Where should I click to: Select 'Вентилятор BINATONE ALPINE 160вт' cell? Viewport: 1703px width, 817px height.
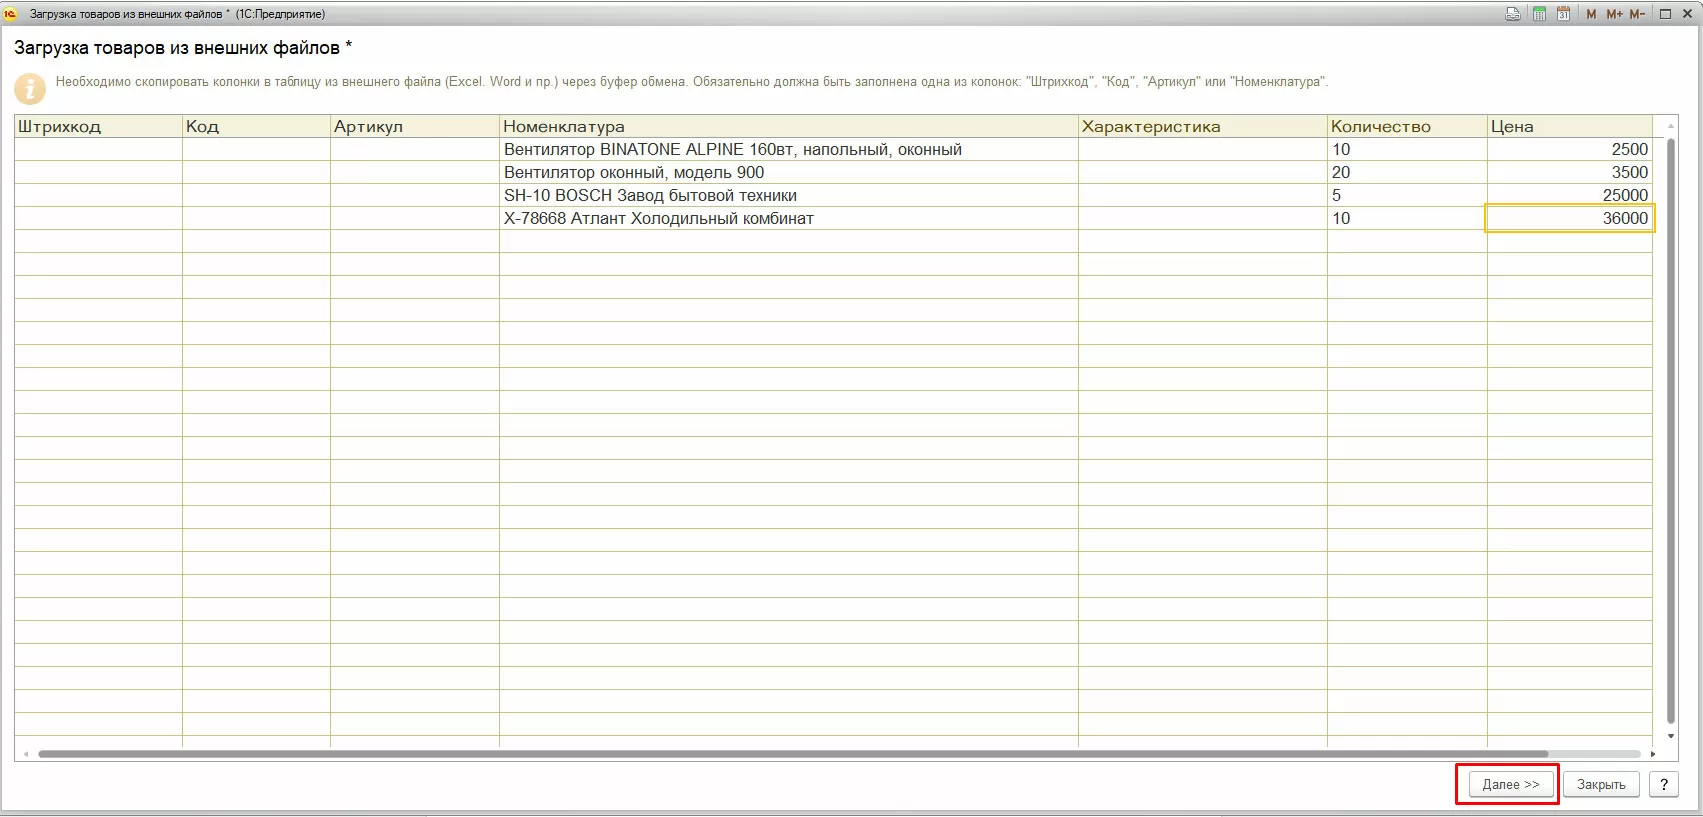[789, 149]
